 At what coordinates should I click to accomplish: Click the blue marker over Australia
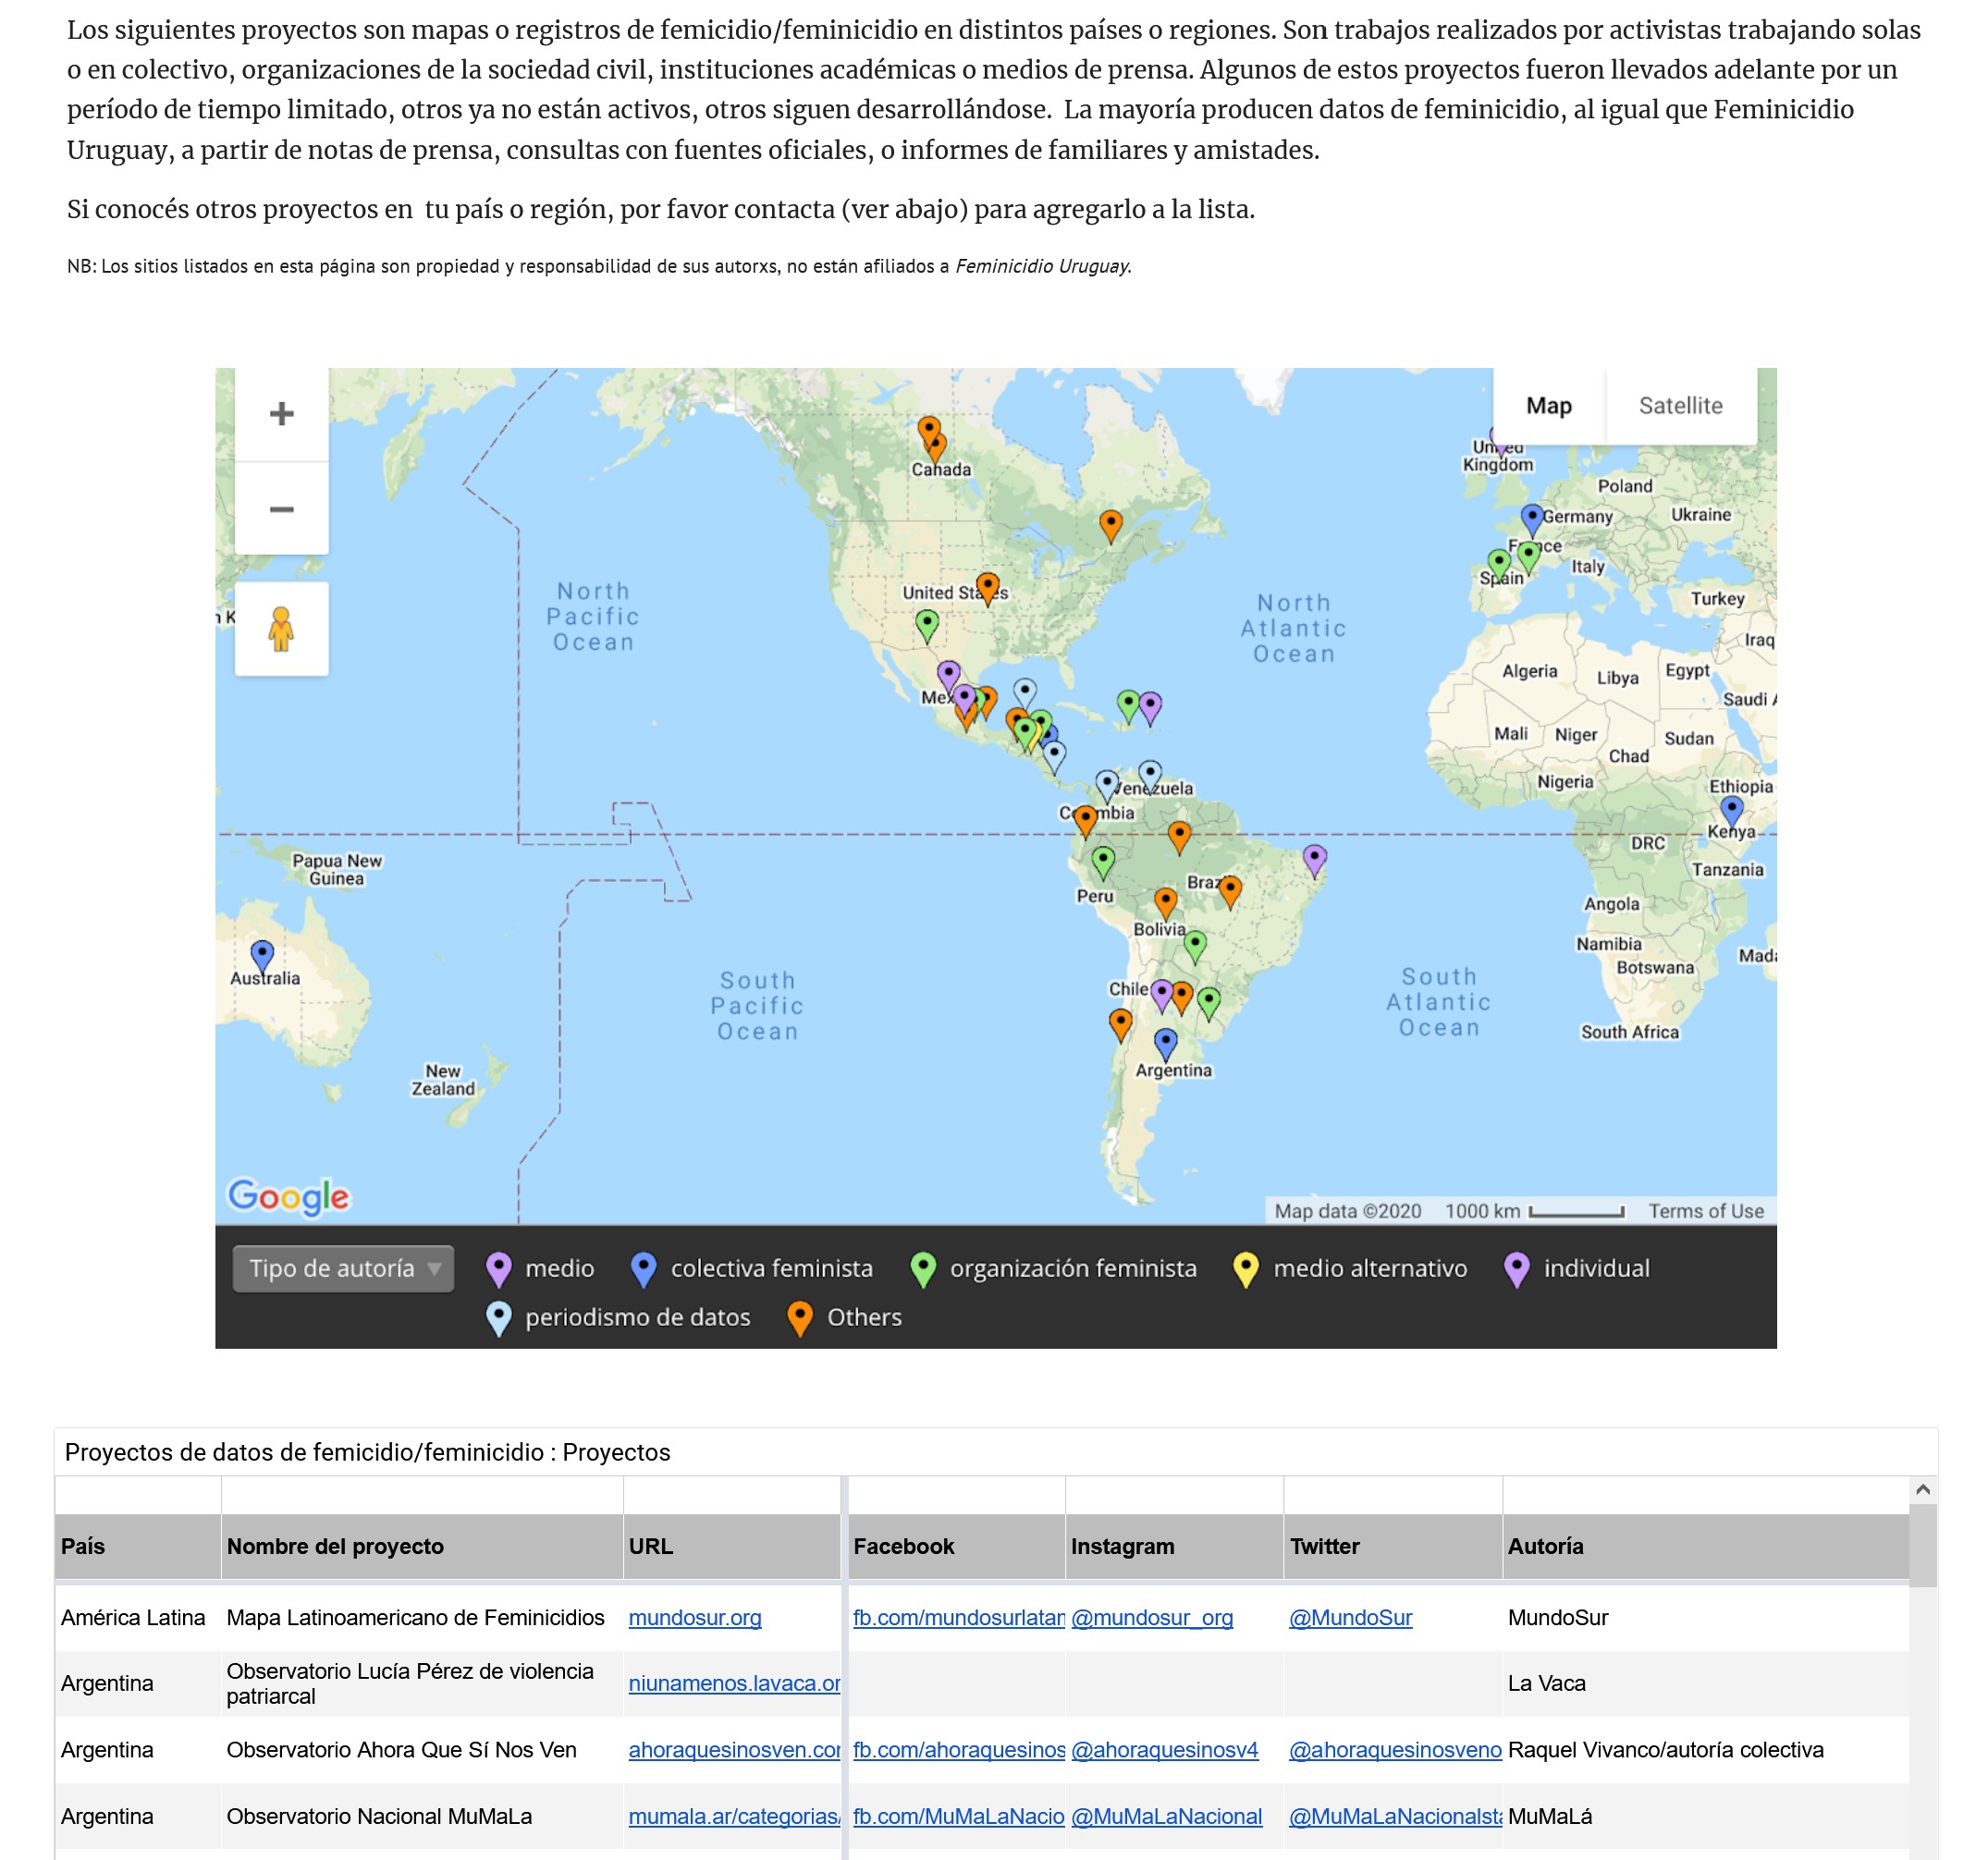[x=262, y=957]
